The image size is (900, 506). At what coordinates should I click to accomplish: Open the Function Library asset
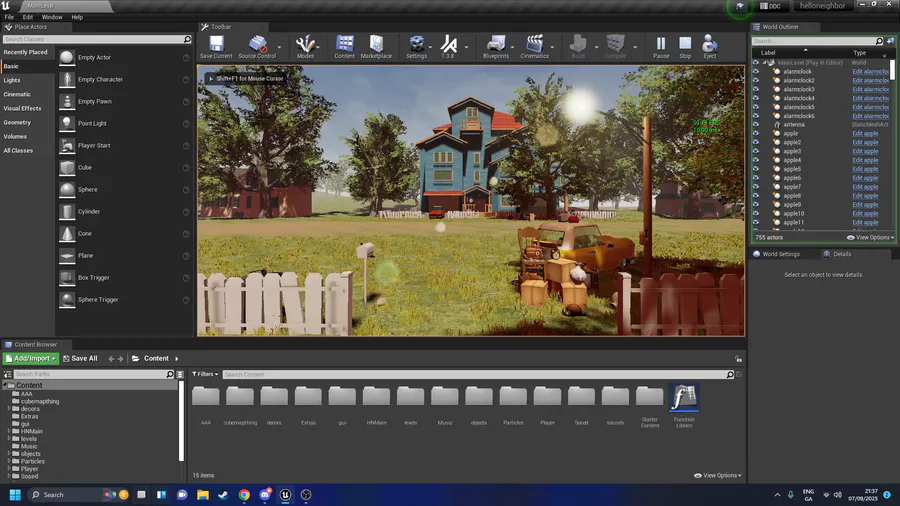(x=684, y=406)
